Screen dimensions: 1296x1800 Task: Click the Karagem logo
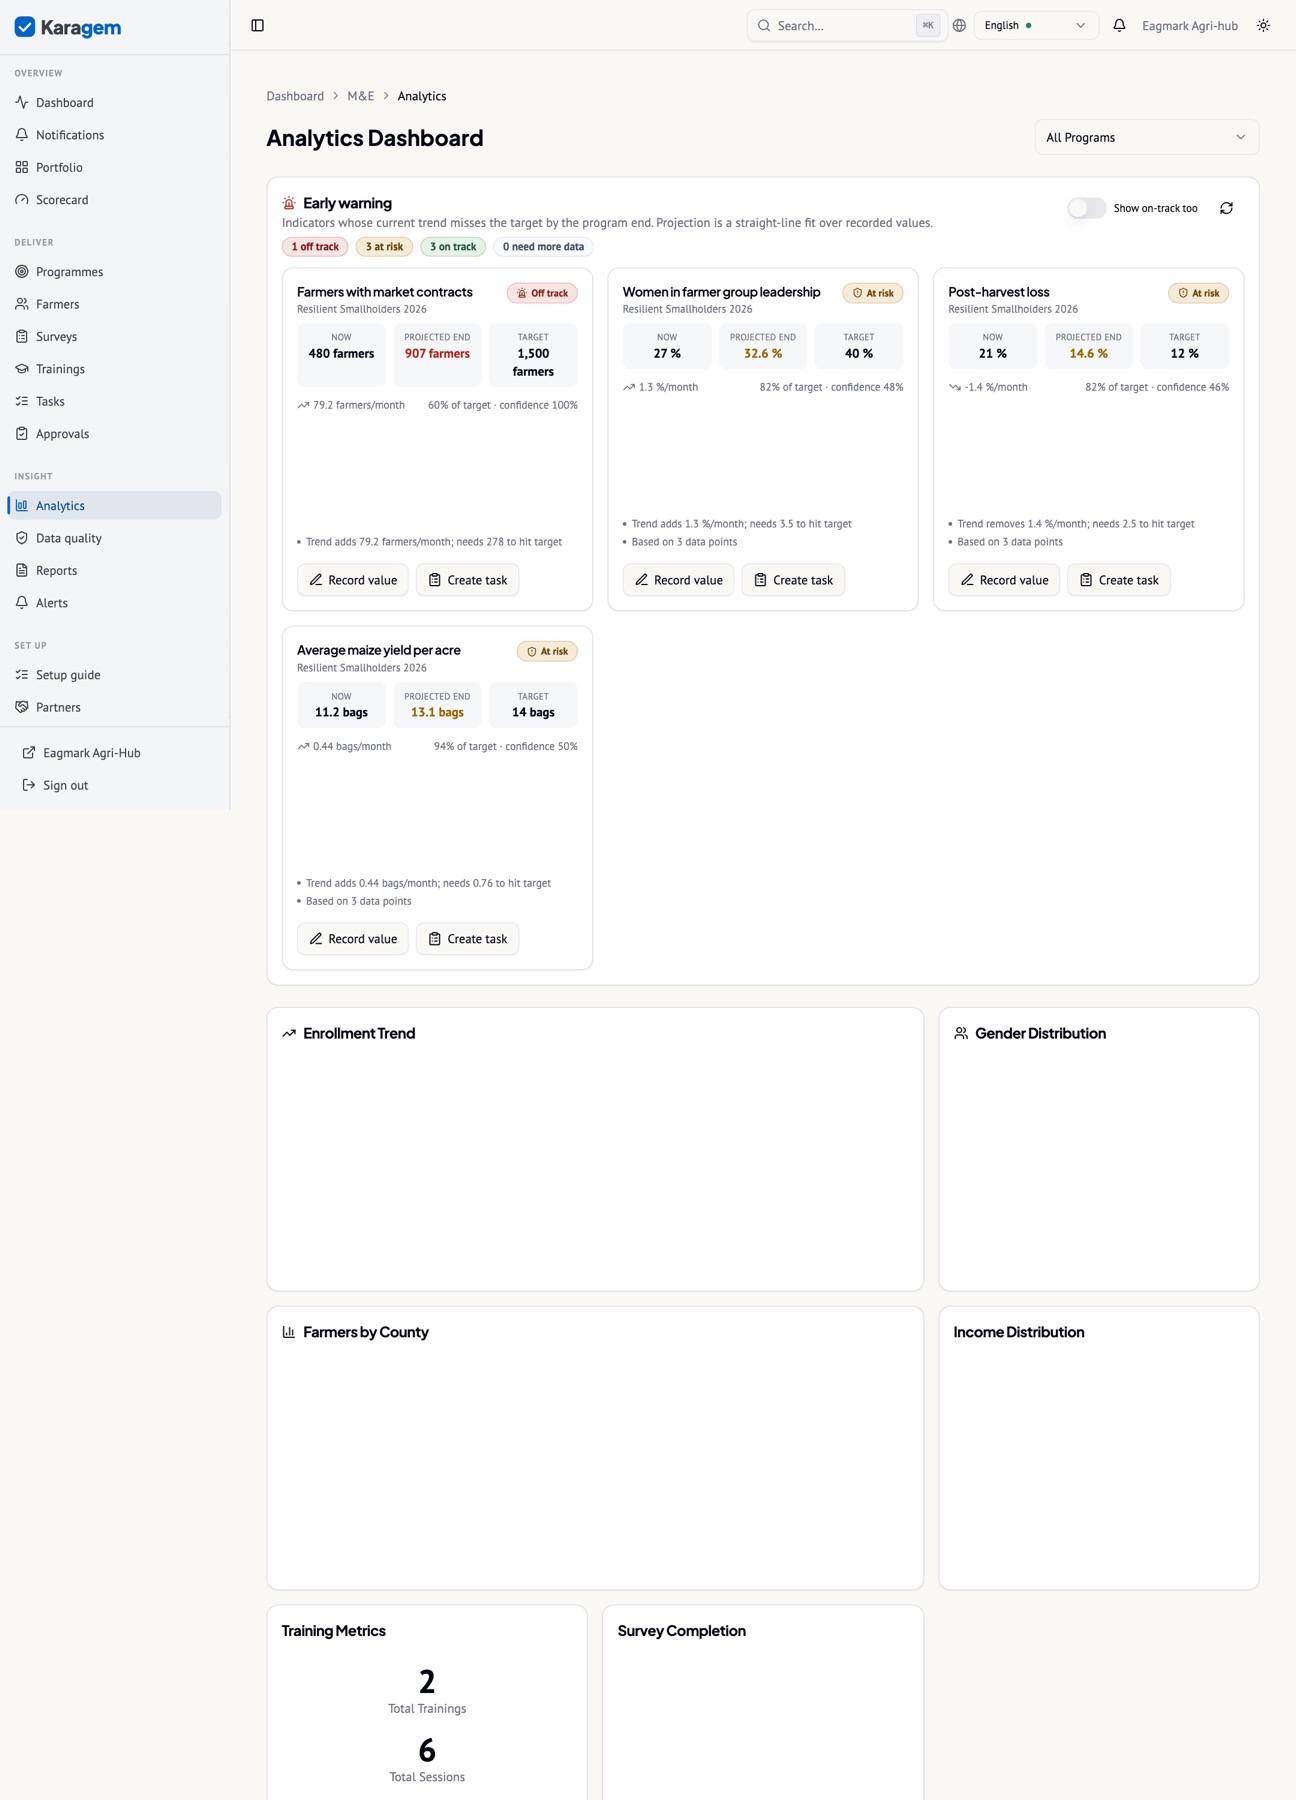click(x=68, y=27)
